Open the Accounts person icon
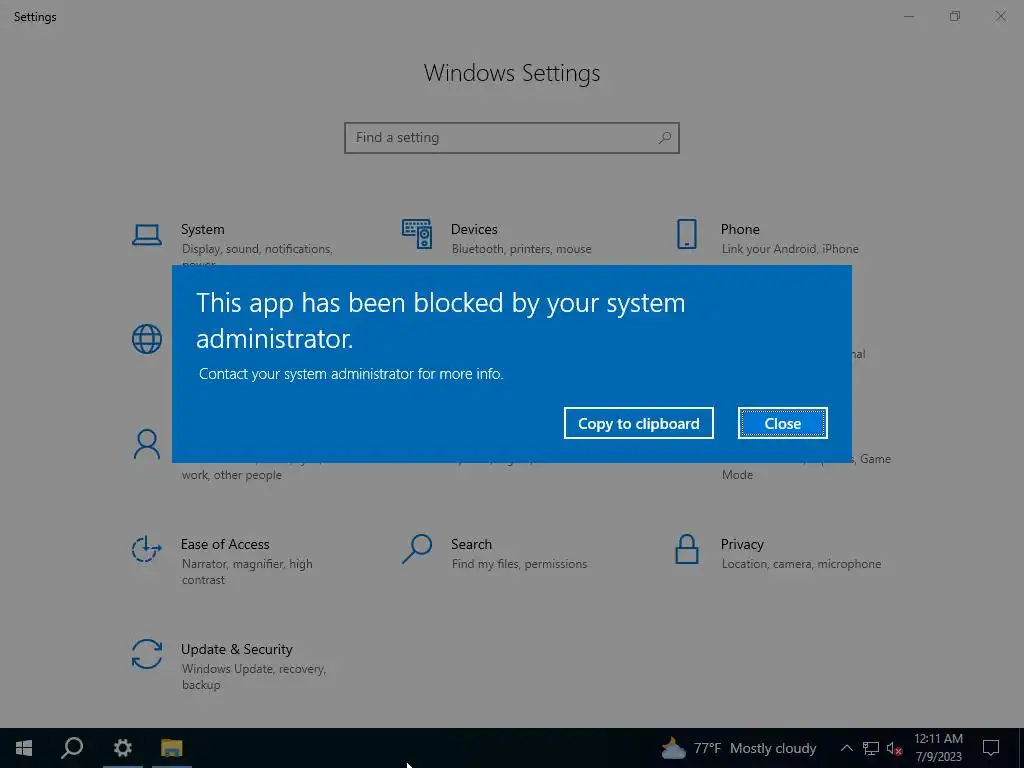The width and height of the screenshot is (1024, 768). pos(147,444)
